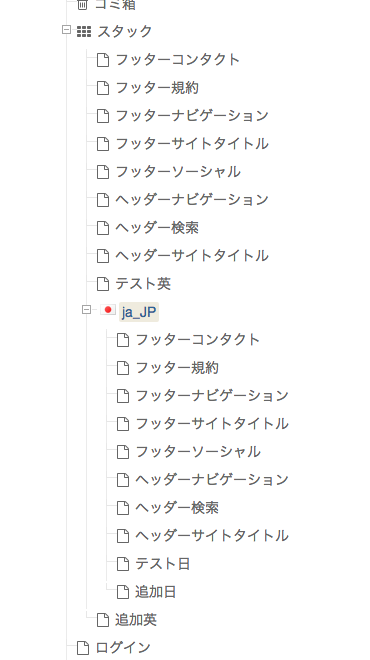Click the page icon beside 追加英
Screen dimensions: 370x660
click(x=103, y=620)
